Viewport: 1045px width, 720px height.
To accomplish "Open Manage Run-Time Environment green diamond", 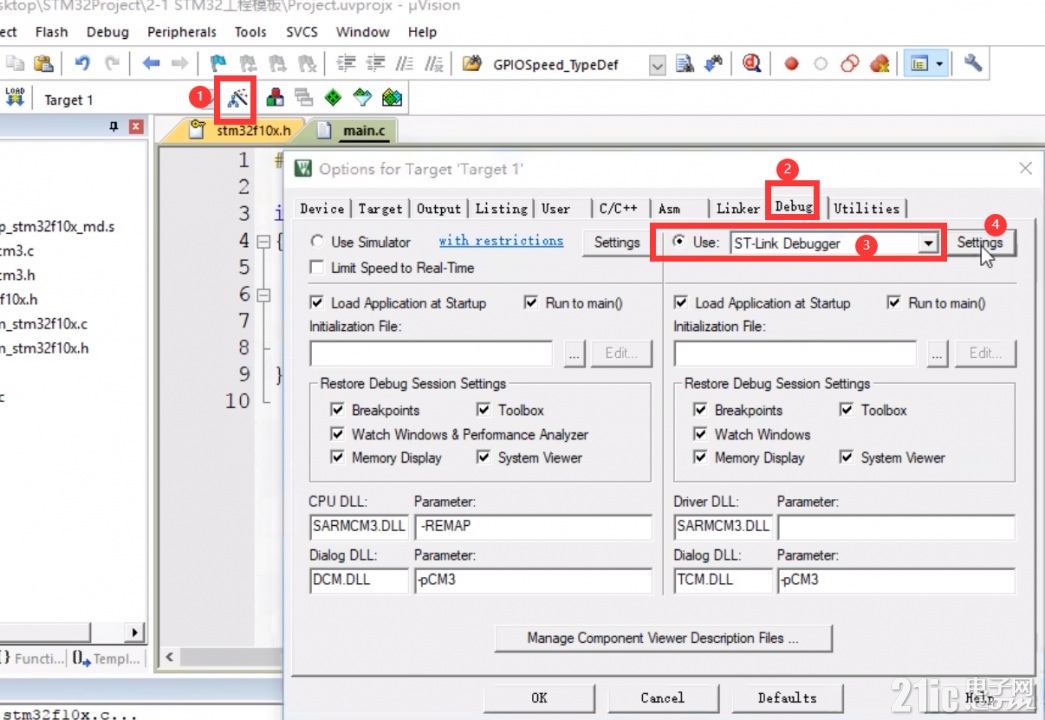I will 333,98.
